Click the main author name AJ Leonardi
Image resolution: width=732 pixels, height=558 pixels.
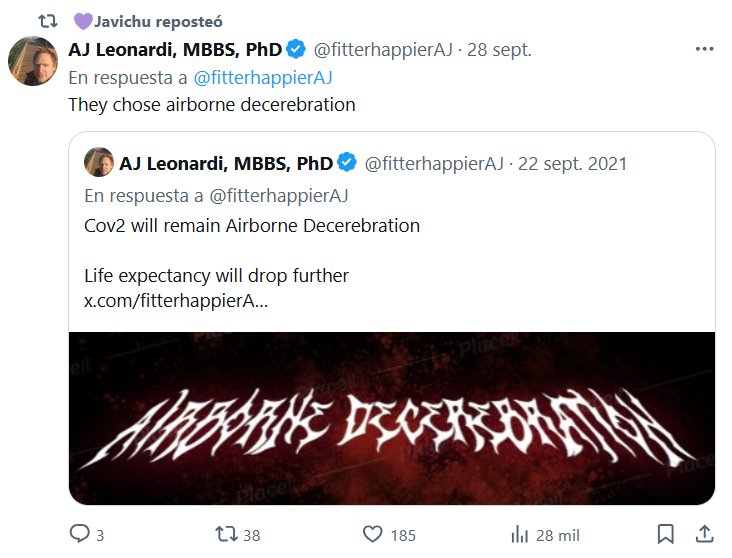point(175,49)
